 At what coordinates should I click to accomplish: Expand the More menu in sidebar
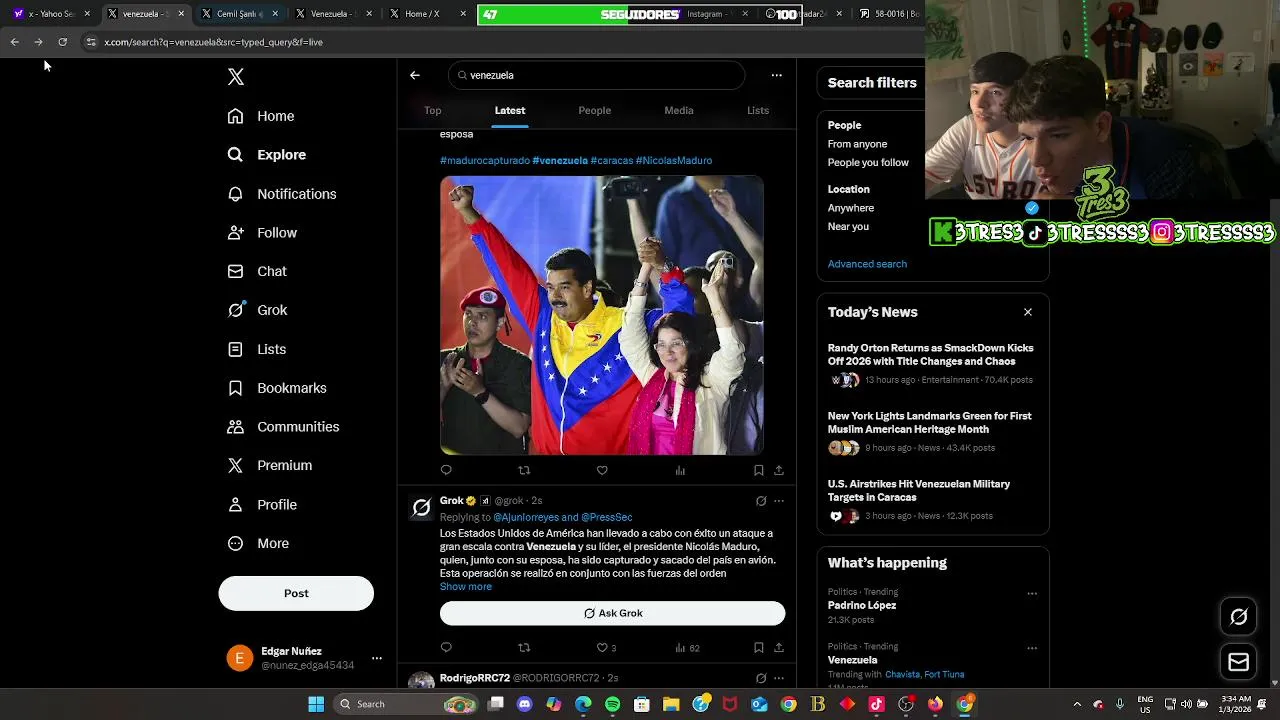click(x=258, y=543)
